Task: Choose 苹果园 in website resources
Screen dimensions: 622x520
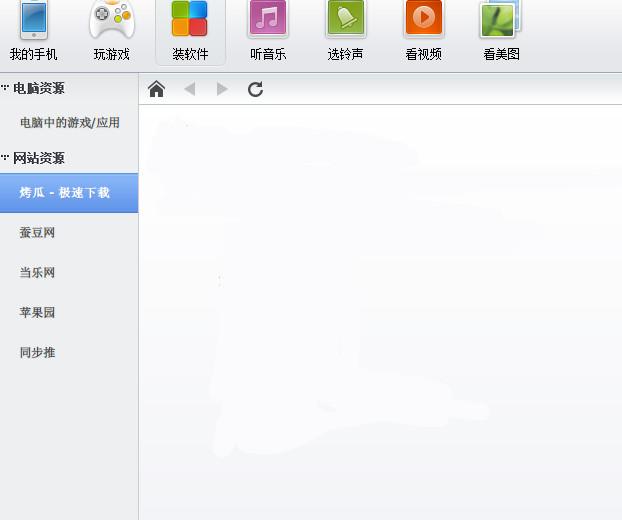Action: click(x=37, y=312)
